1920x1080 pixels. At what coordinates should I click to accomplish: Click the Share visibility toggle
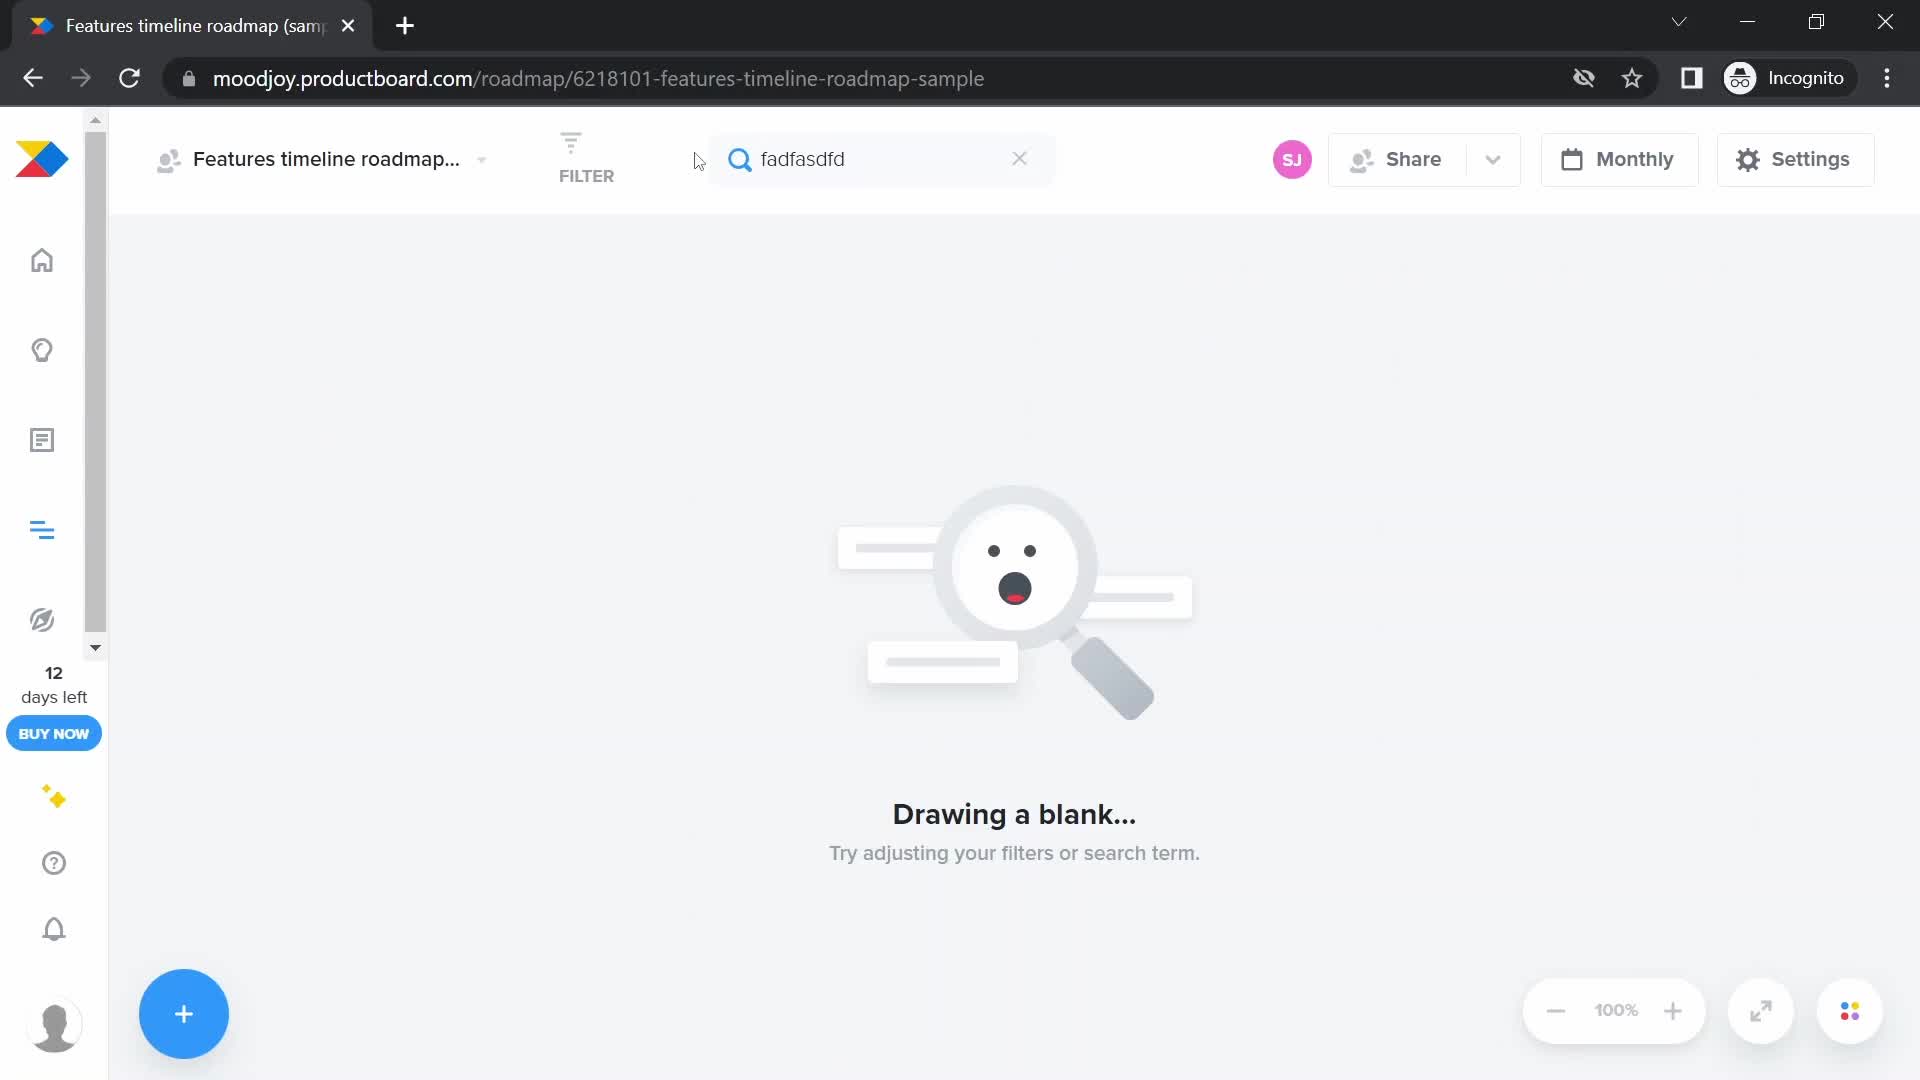[x=1493, y=158]
